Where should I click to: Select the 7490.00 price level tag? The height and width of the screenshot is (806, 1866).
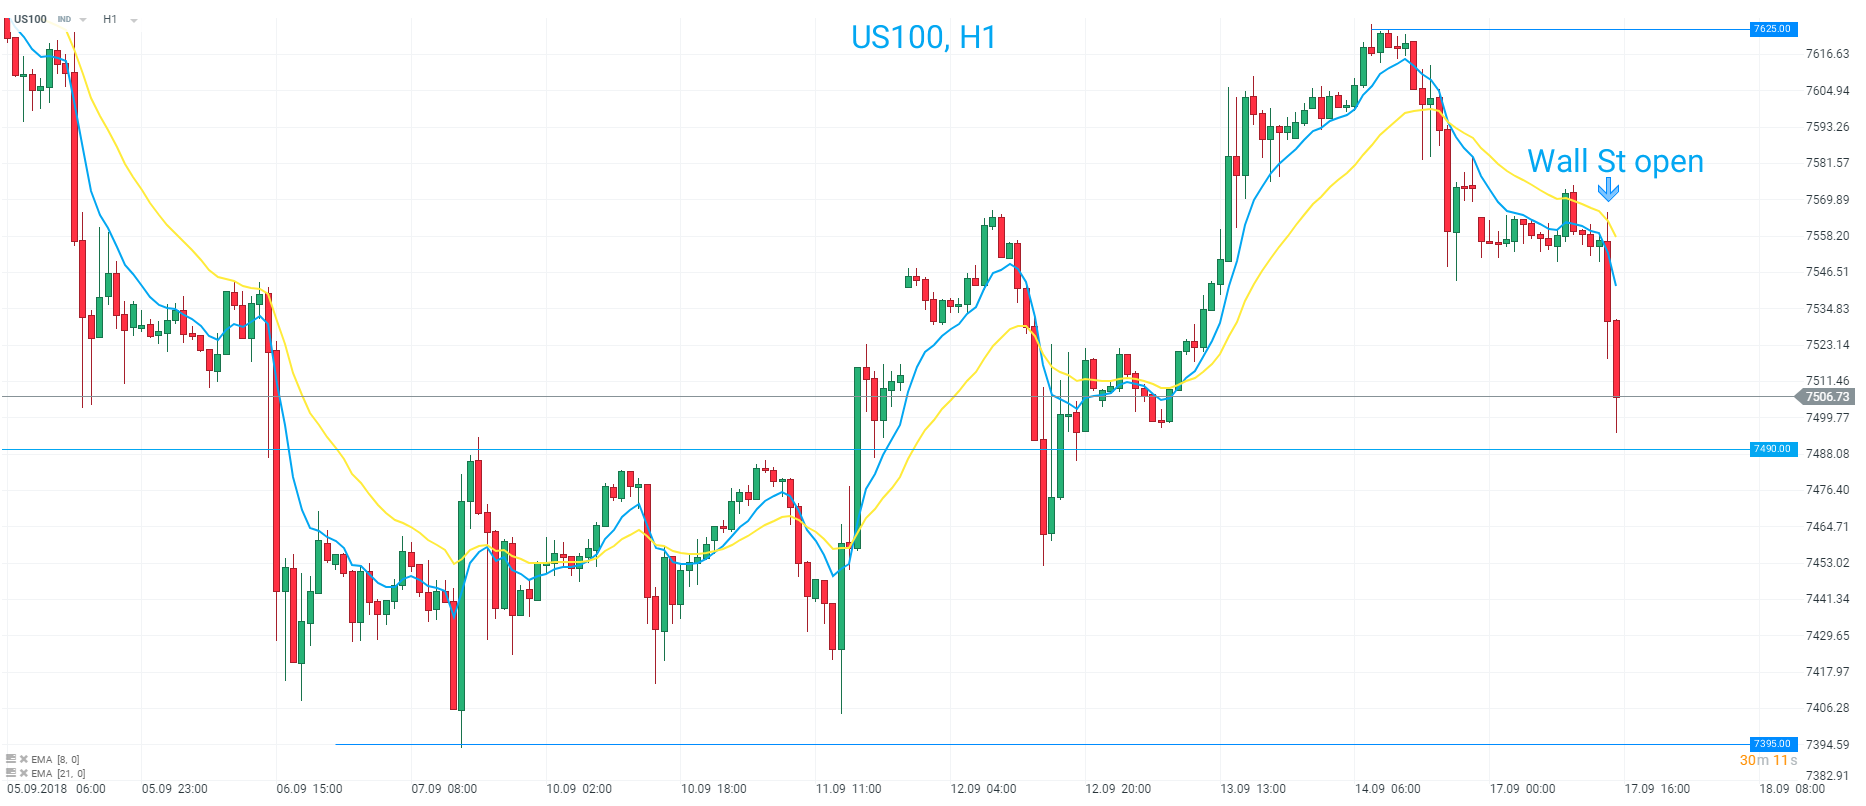(1772, 449)
